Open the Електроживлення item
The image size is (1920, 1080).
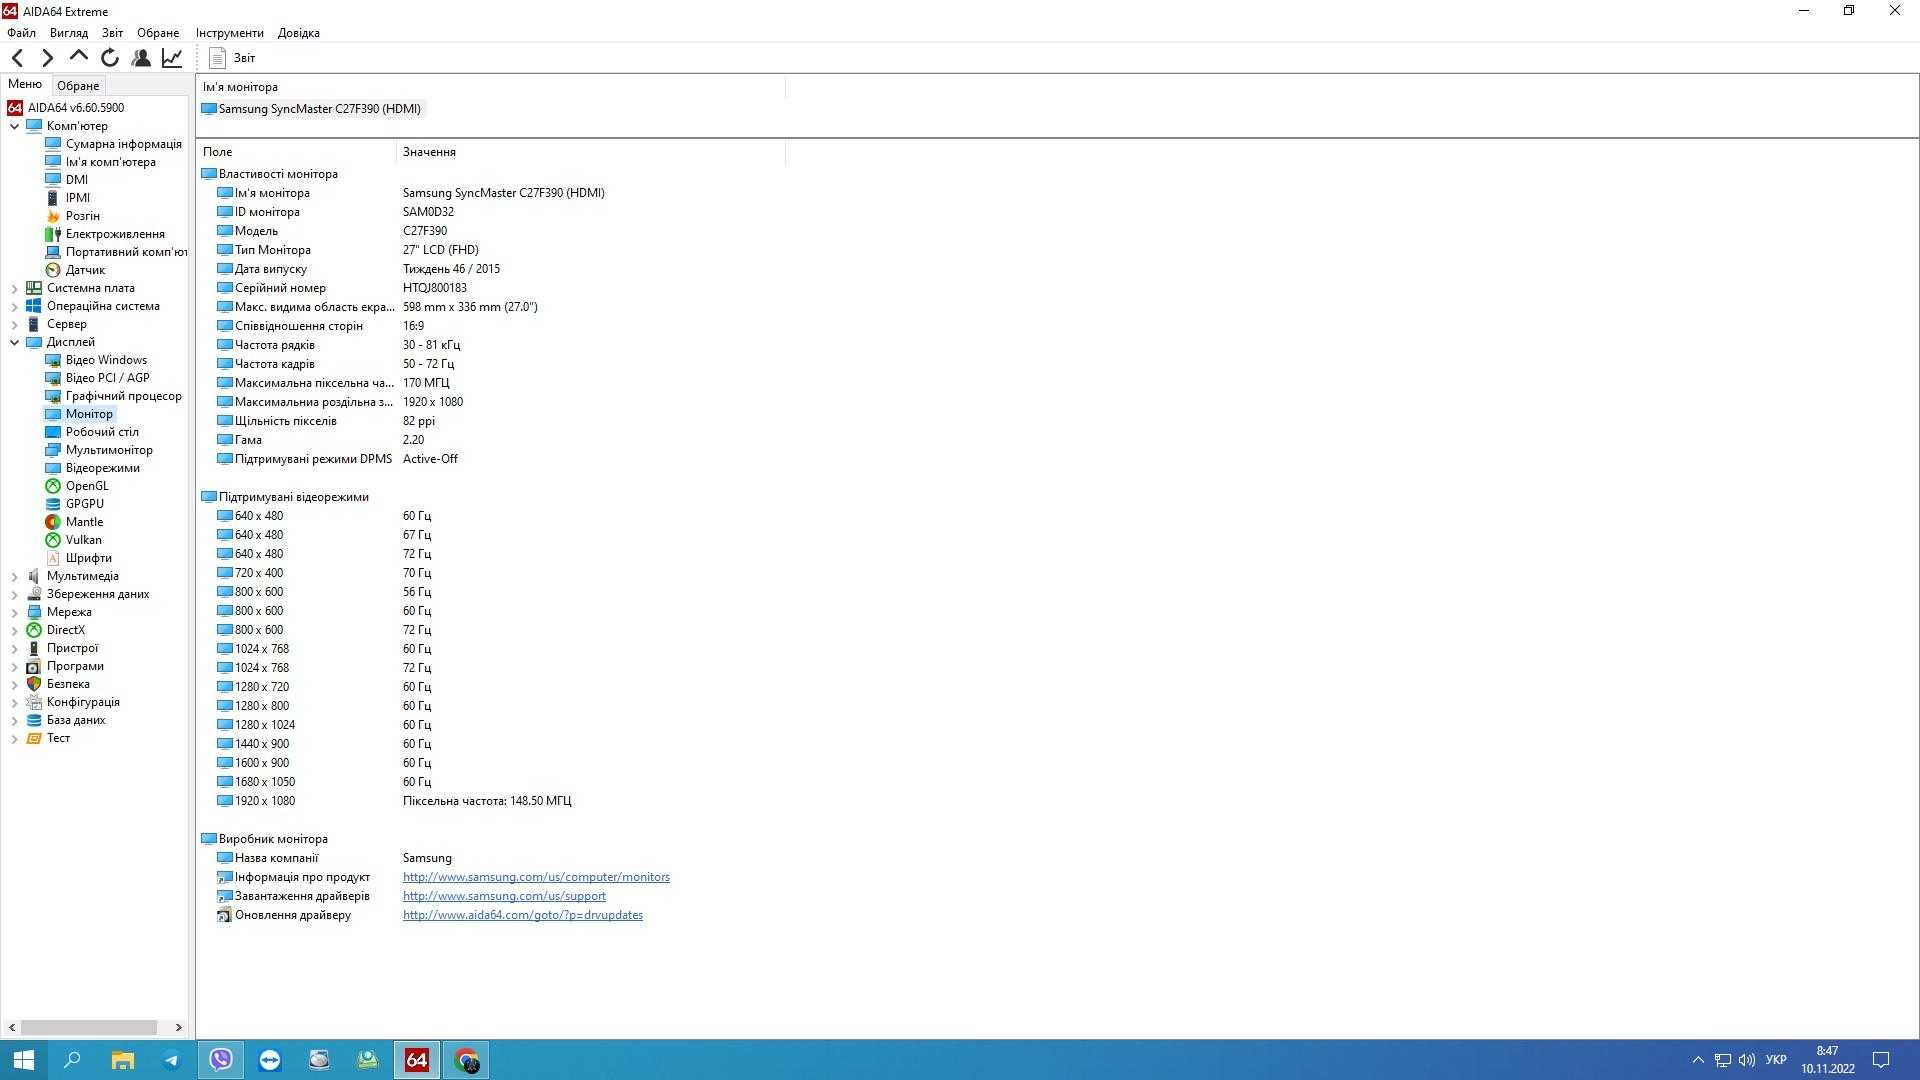[x=115, y=234]
